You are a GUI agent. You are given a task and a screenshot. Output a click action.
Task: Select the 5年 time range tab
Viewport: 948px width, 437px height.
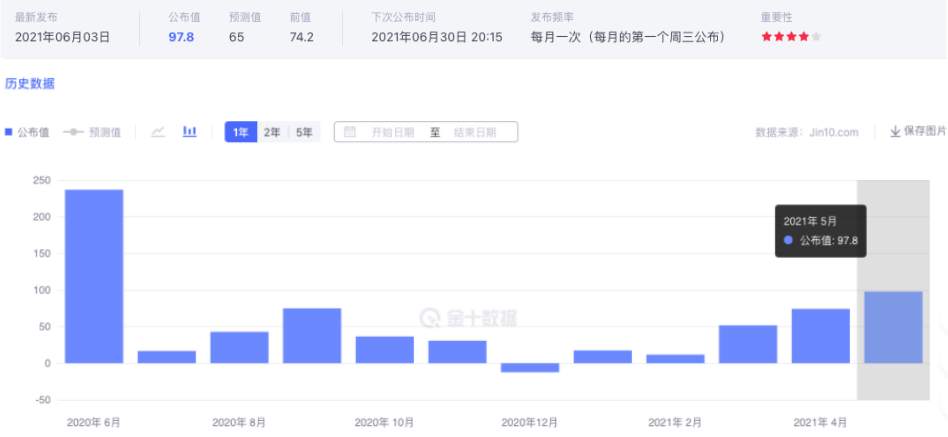pos(304,132)
